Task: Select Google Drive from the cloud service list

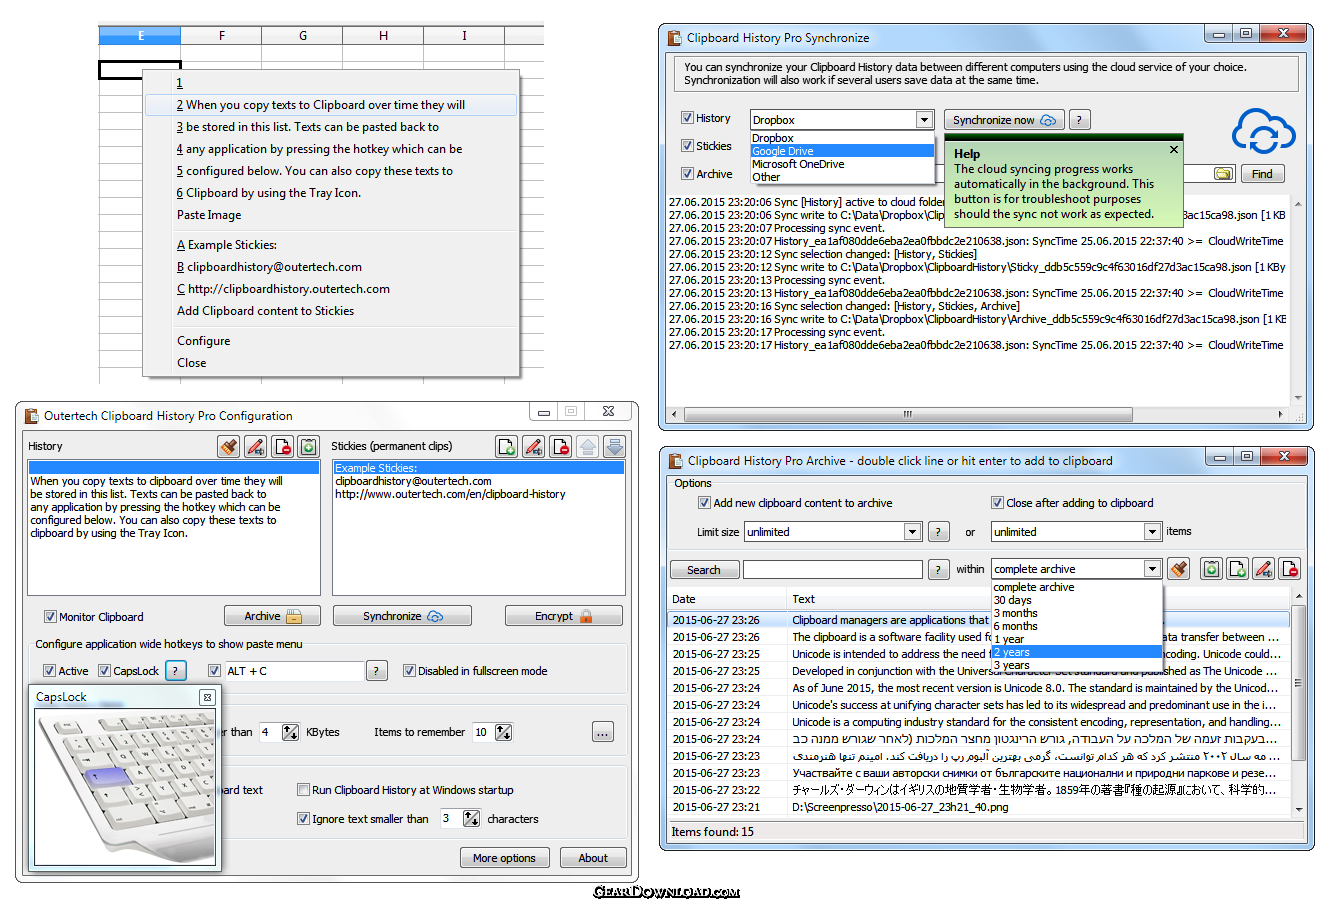Action: (x=842, y=151)
